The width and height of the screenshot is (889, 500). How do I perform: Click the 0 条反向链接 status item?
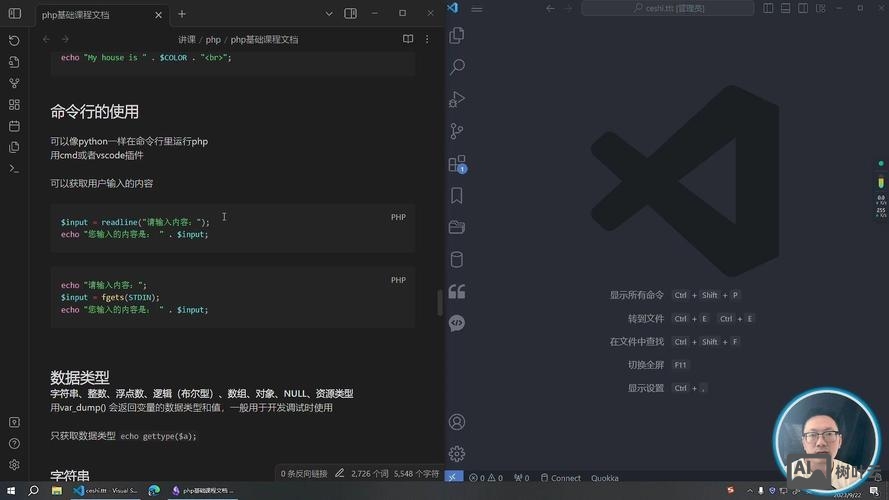pos(304,473)
